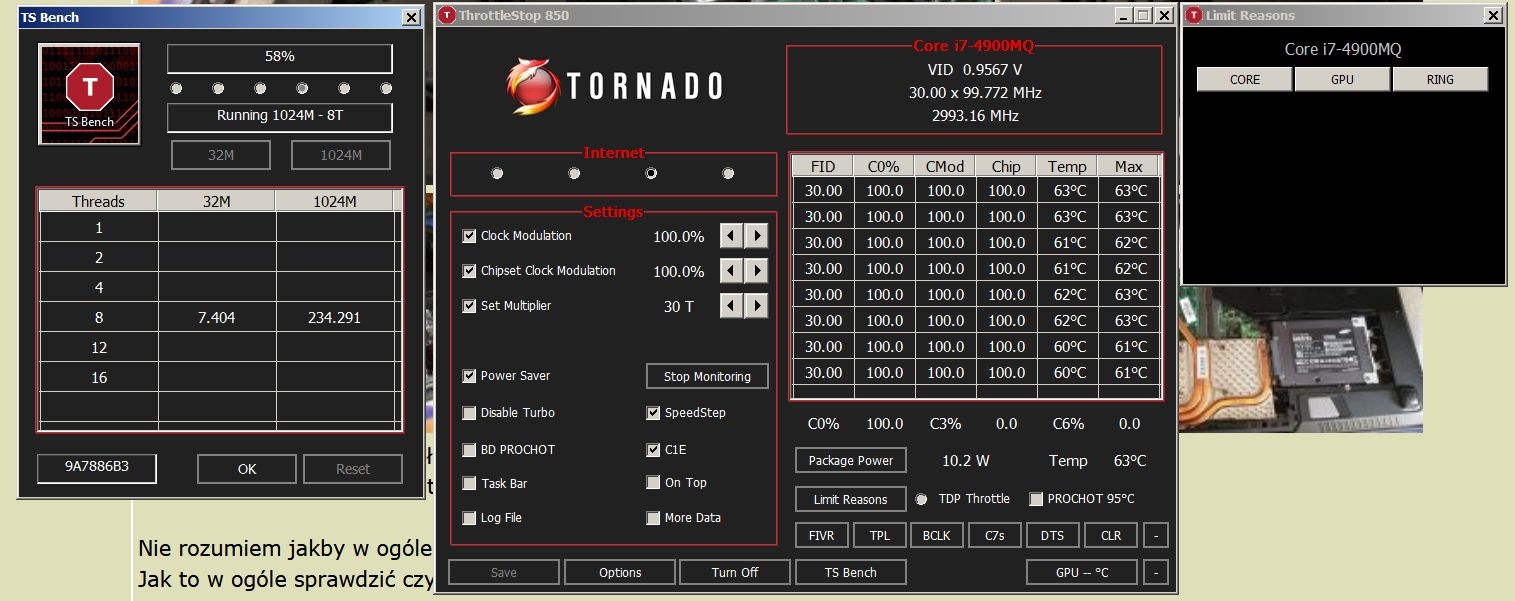Click minus button next to GPU
The image size is (1515, 601).
point(1155,572)
